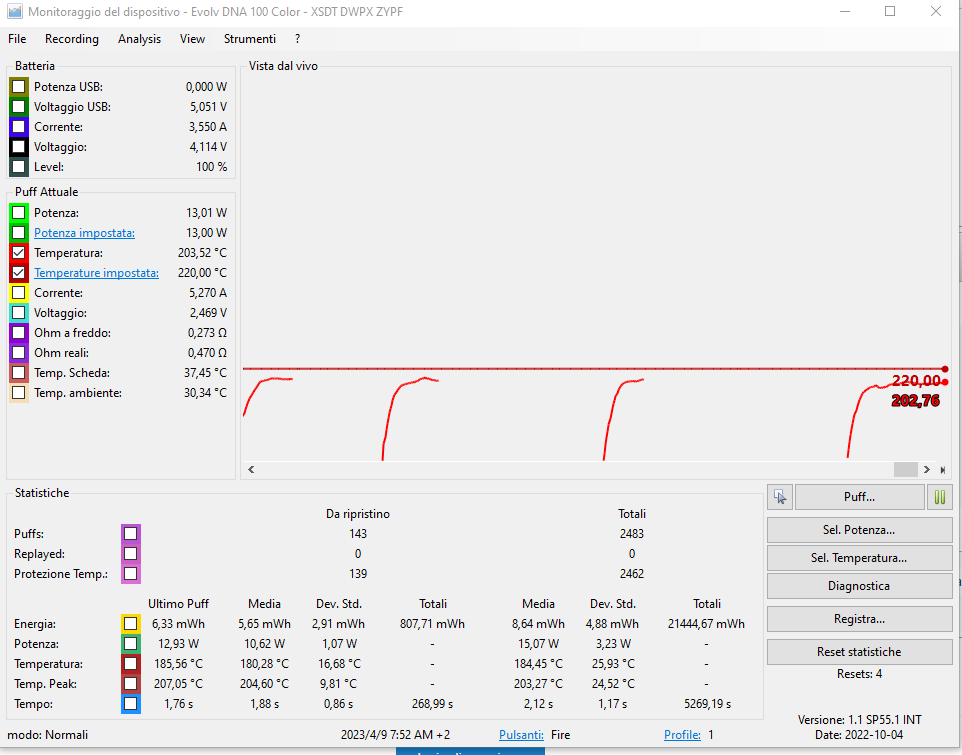Open the Potenza impostata link
Viewport: 962px width, 755px height.
tap(84, 233)
